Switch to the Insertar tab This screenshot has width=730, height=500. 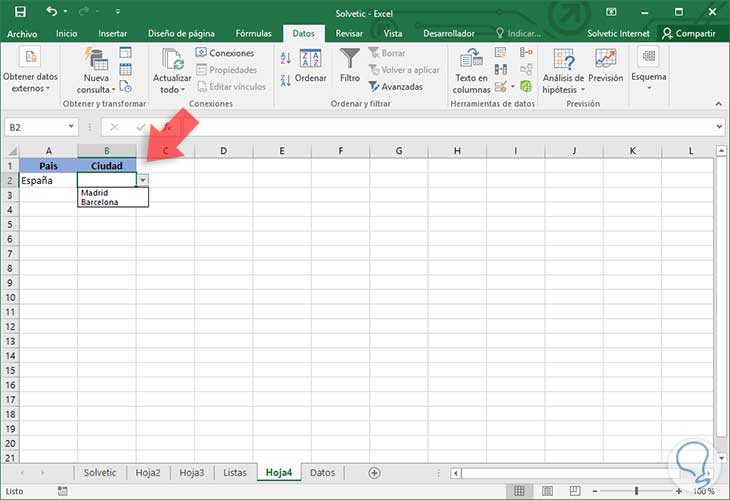[x=113, y=34]
